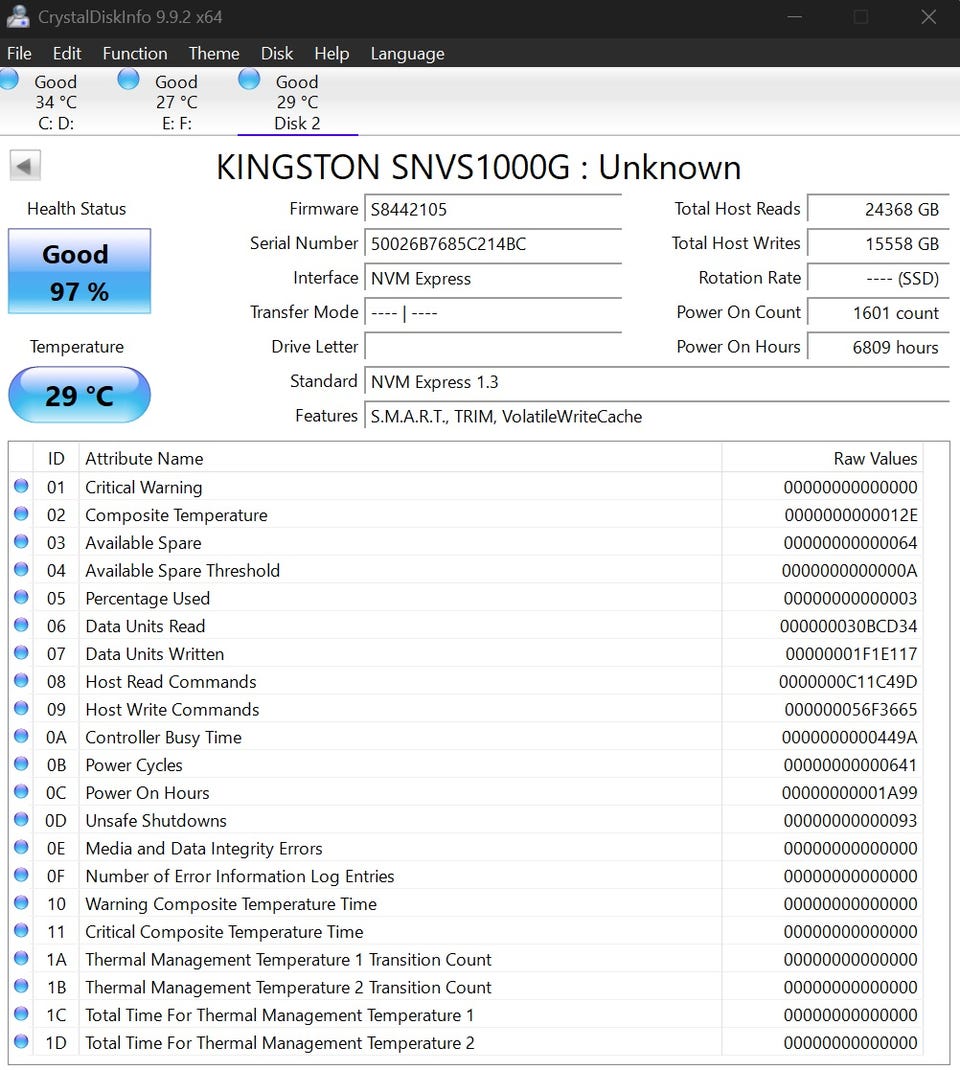Open the Function menu
The image size is (960, 1070).
coord(135,53)
